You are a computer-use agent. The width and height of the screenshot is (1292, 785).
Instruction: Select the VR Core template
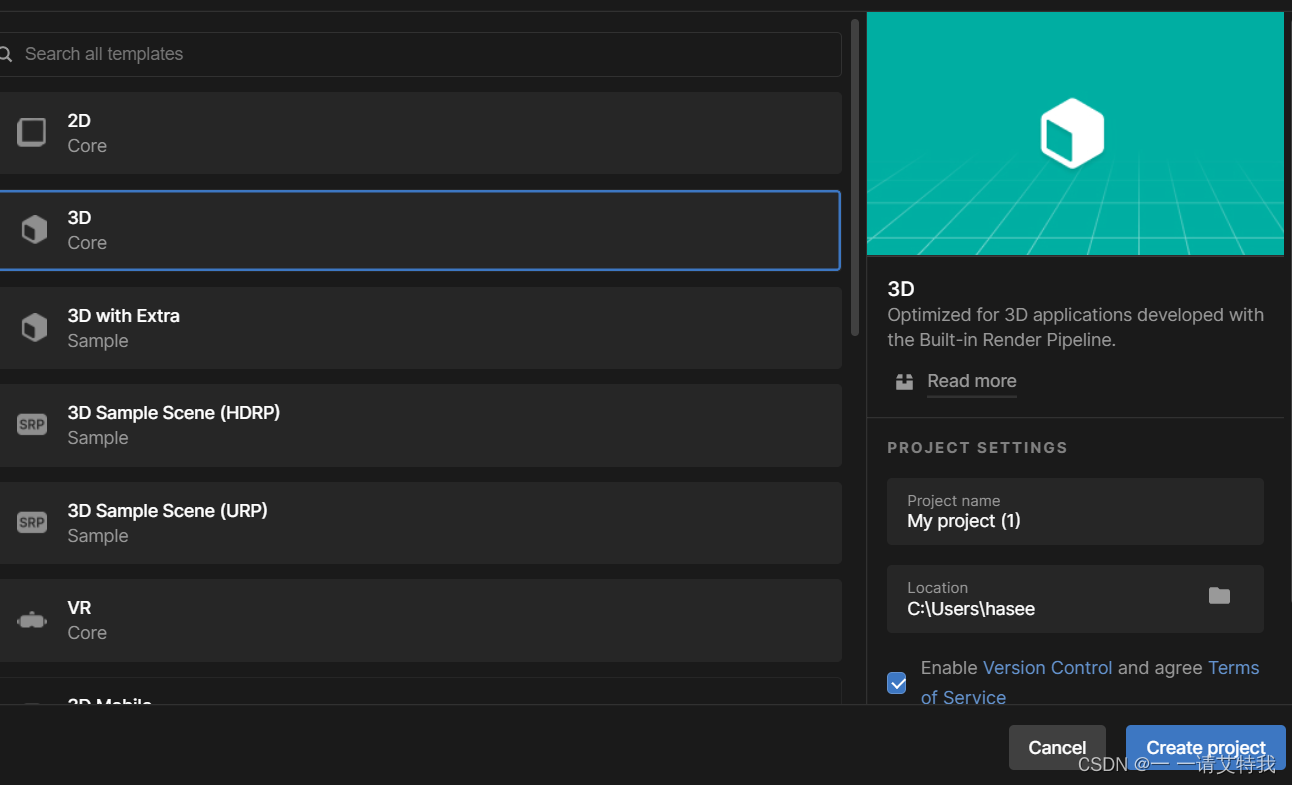420,620
